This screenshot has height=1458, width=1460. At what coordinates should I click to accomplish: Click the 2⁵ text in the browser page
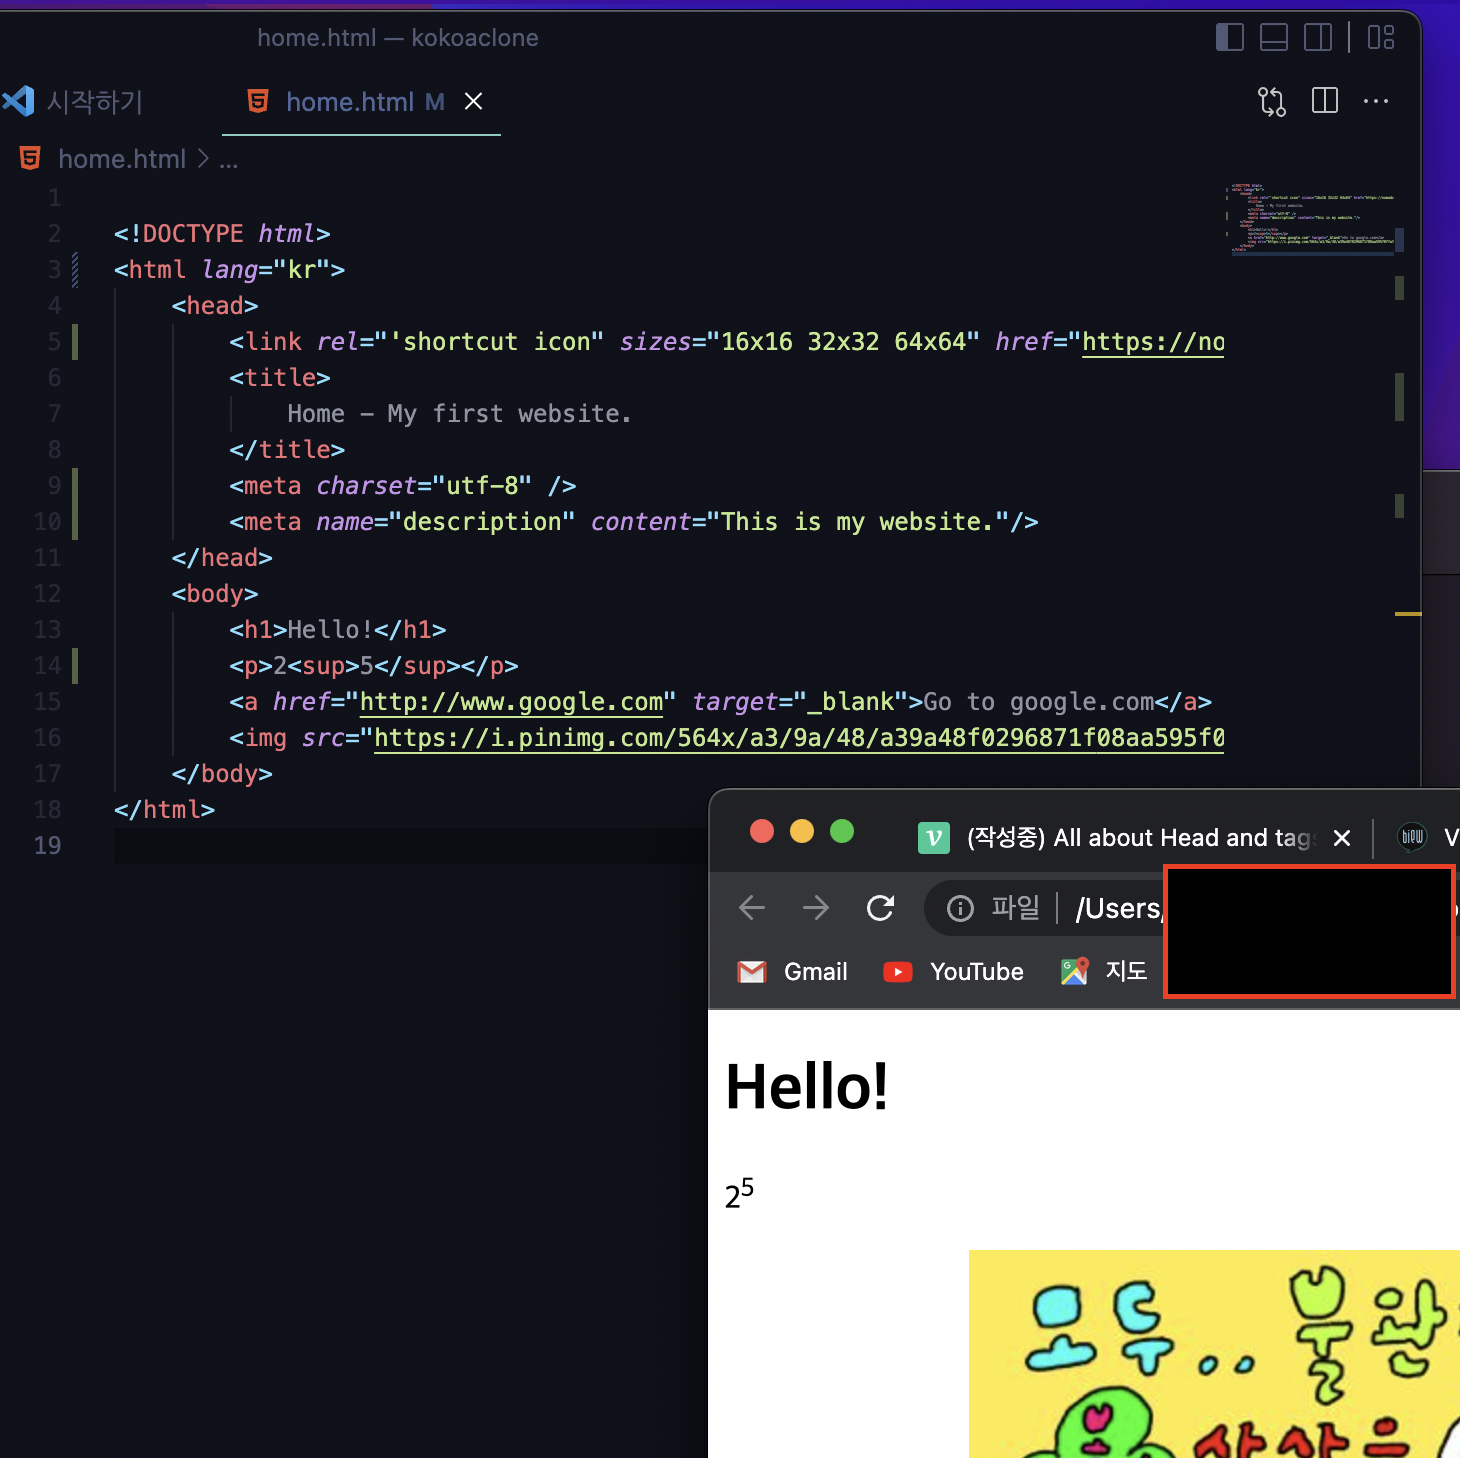740,1193
